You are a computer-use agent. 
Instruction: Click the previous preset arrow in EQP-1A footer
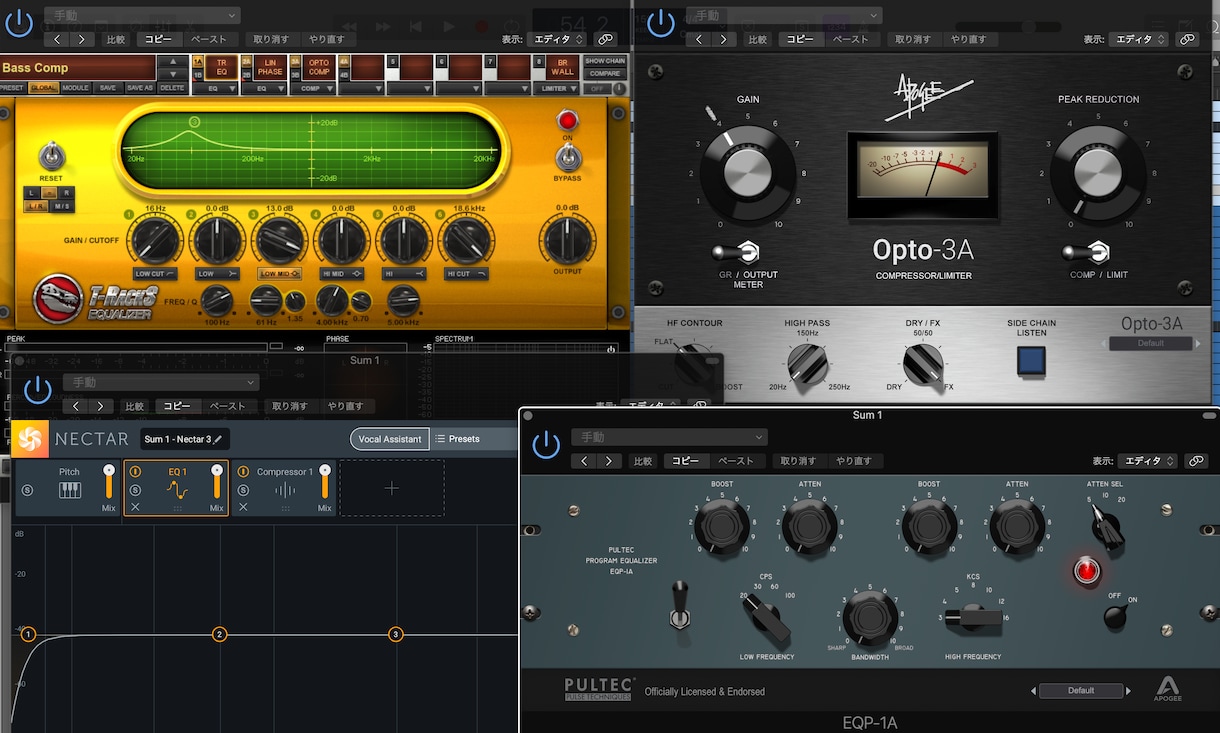pyautogui.click(x=1033, y=691)
